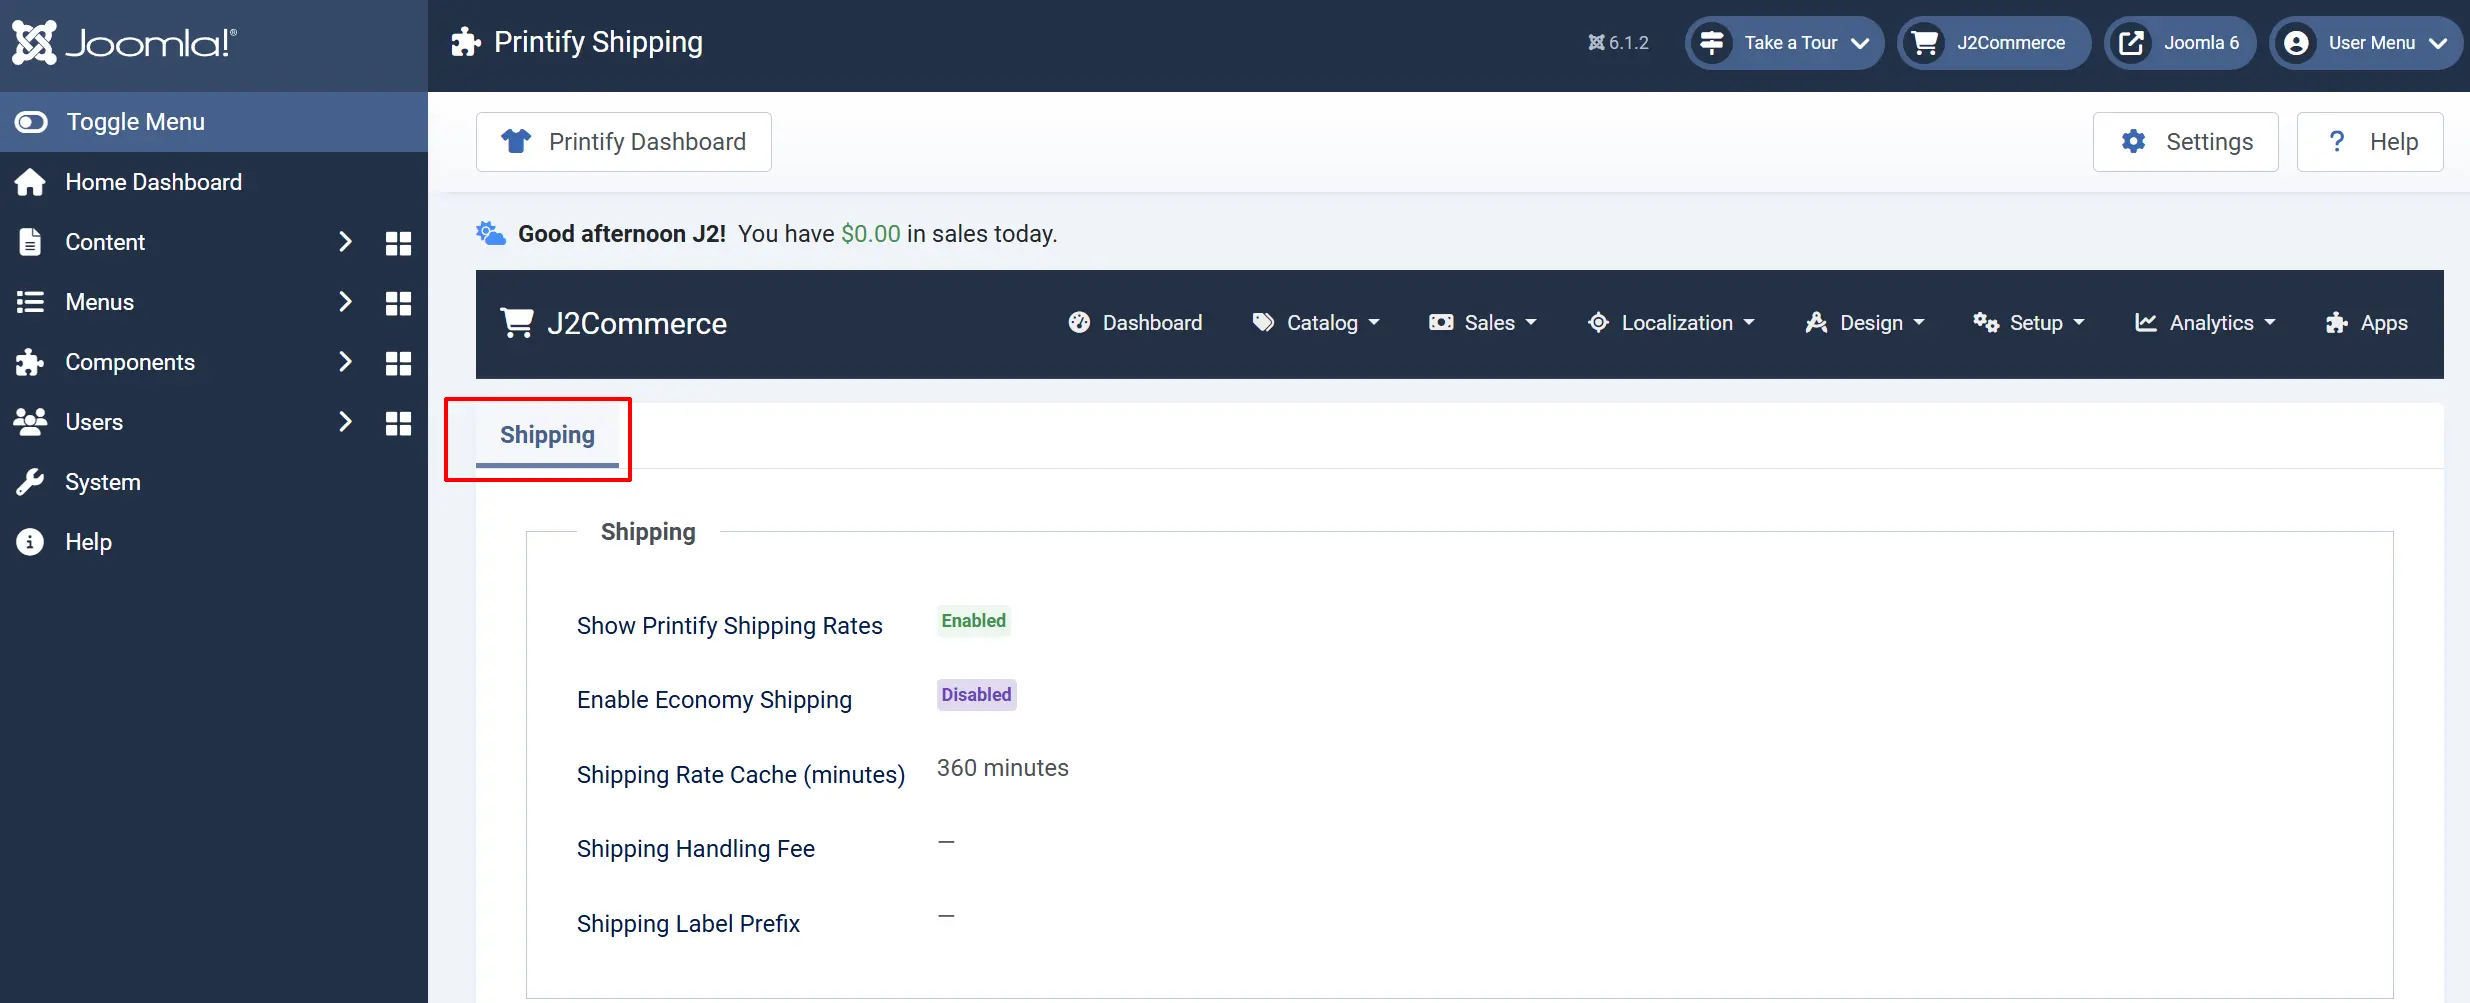This screenshot has height=1003, width=2470.
Task: Open the Catalog dropdown menu
Action: click(x=1316, y=323)
